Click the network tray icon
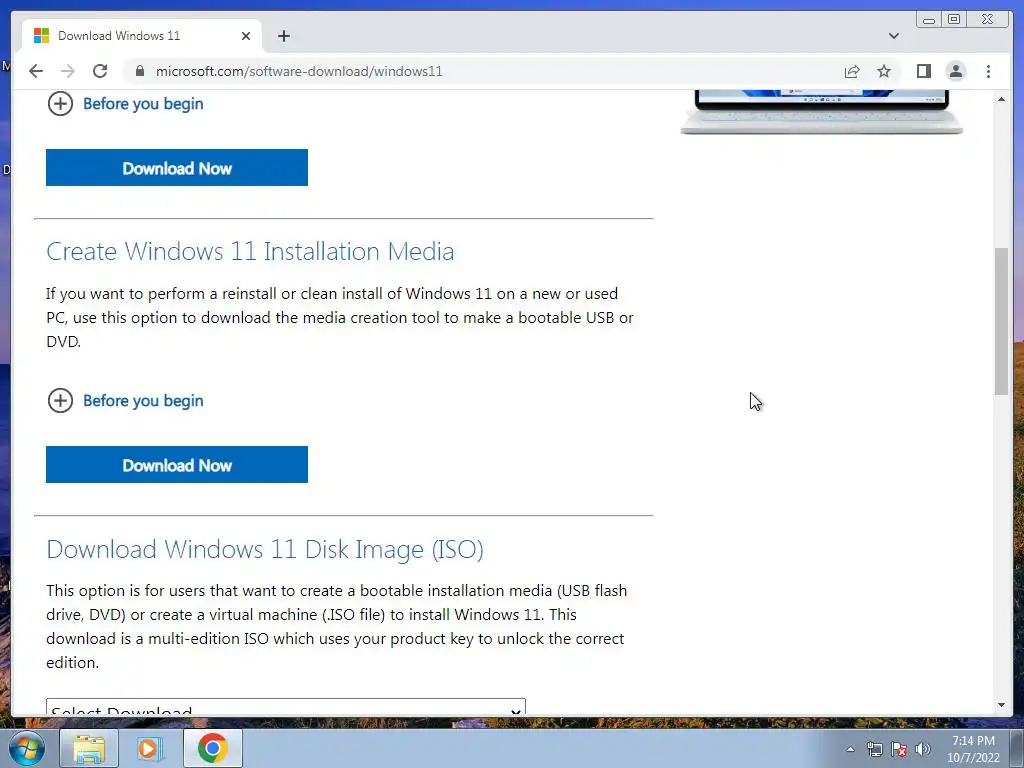The width and height of the screenshot is (1024, 768). [x=874, y=749]
